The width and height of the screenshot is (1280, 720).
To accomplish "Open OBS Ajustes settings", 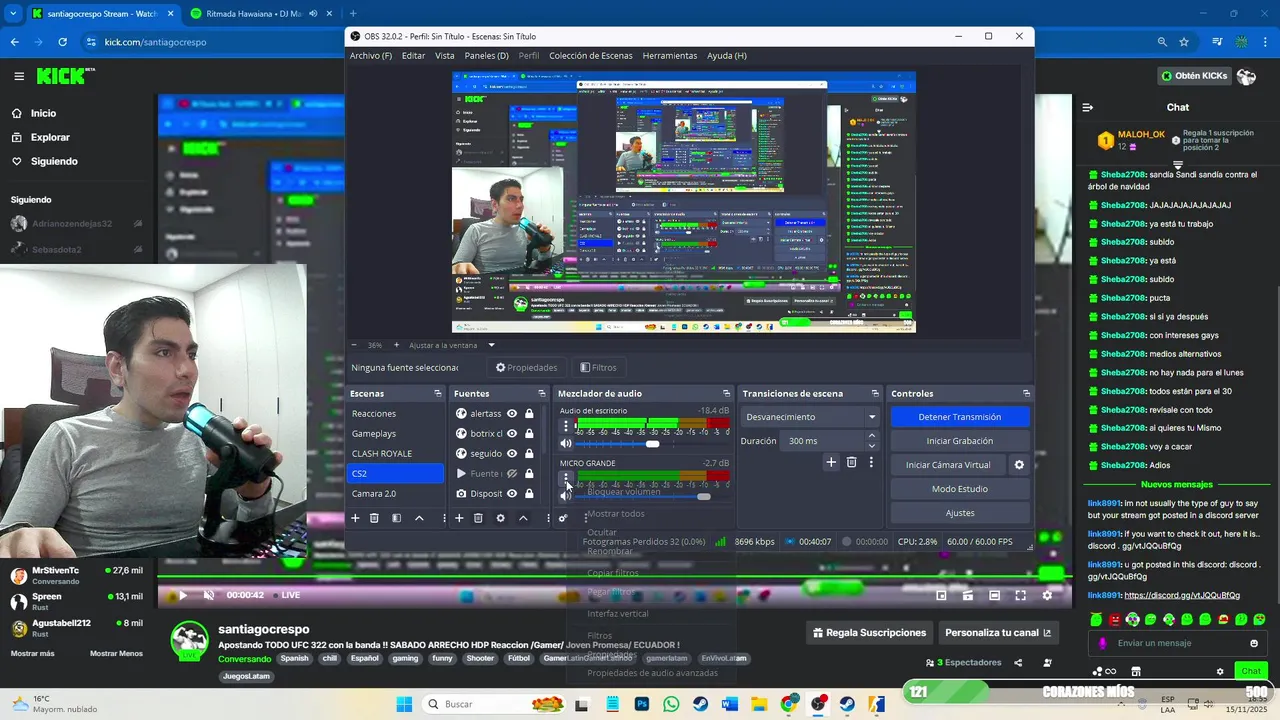I will point(959,513).
